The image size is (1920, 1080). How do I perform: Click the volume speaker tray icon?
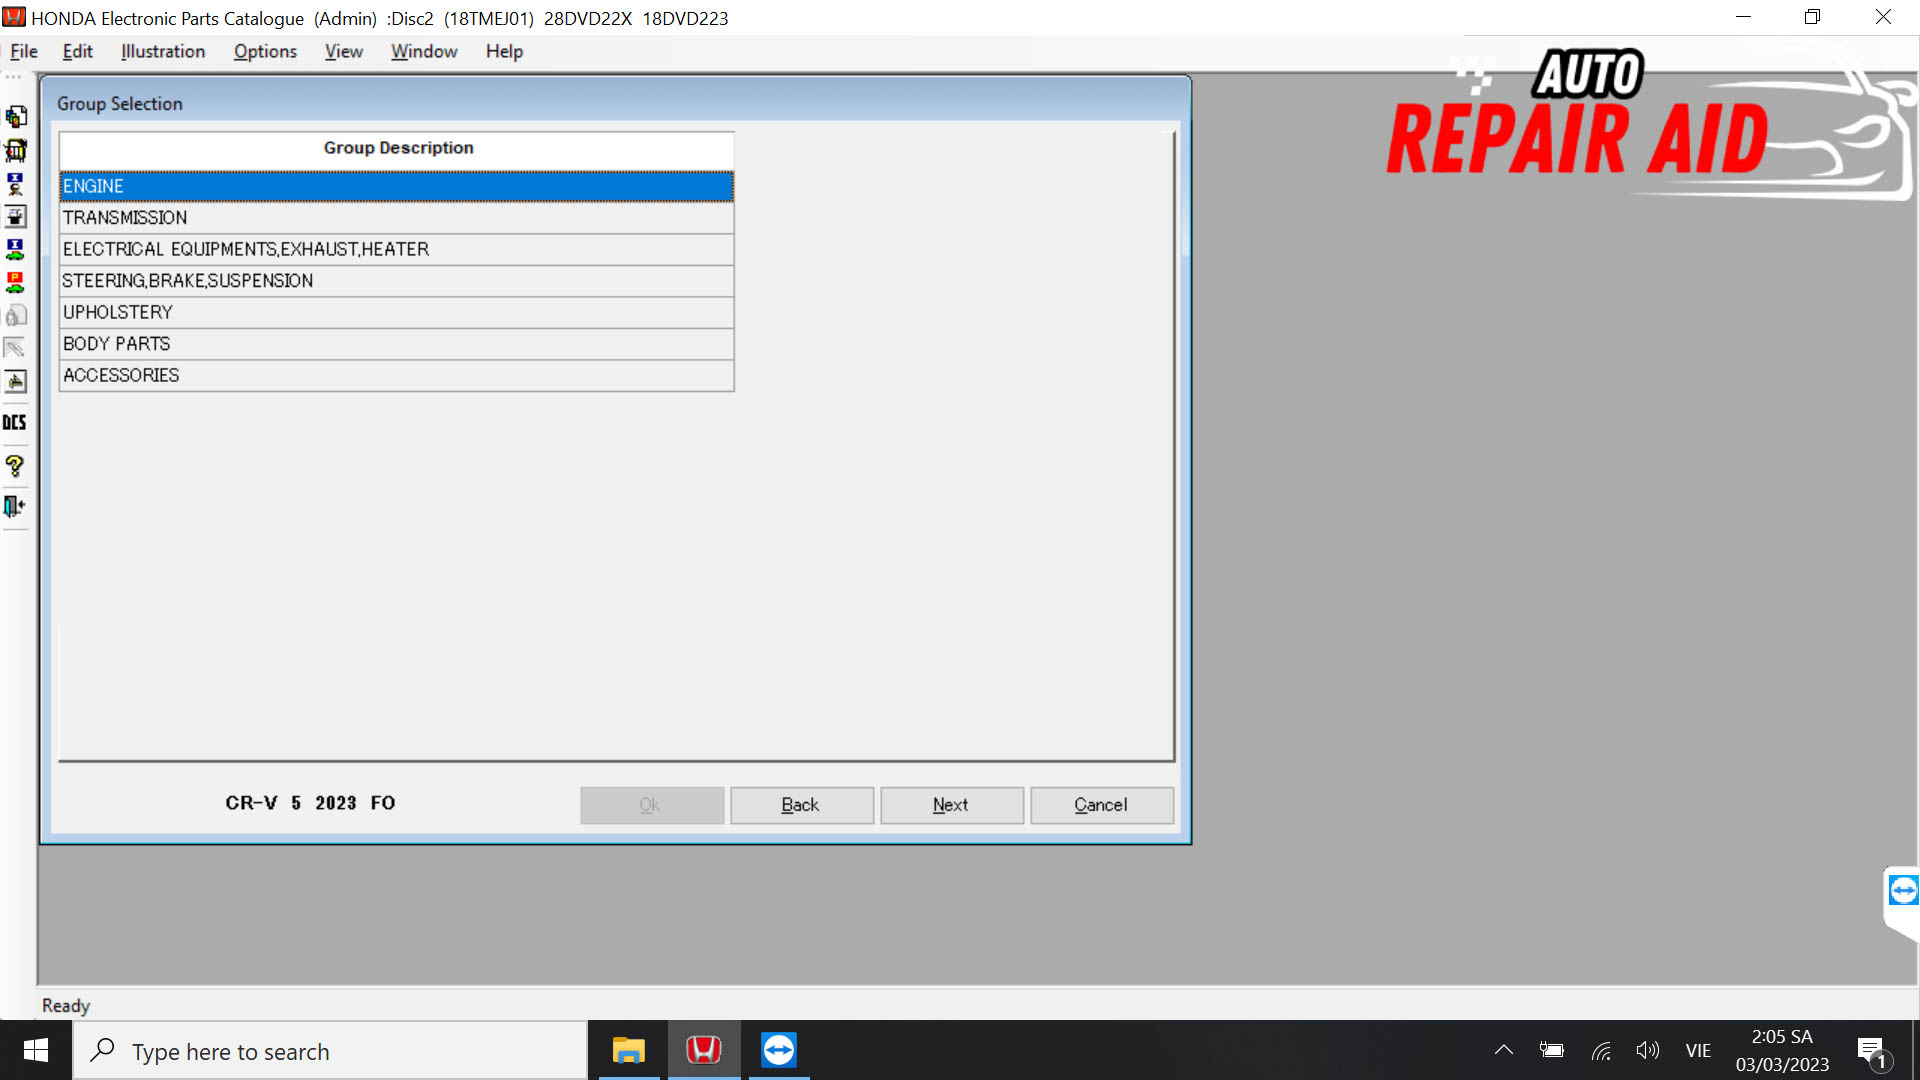[1648, 1050]
